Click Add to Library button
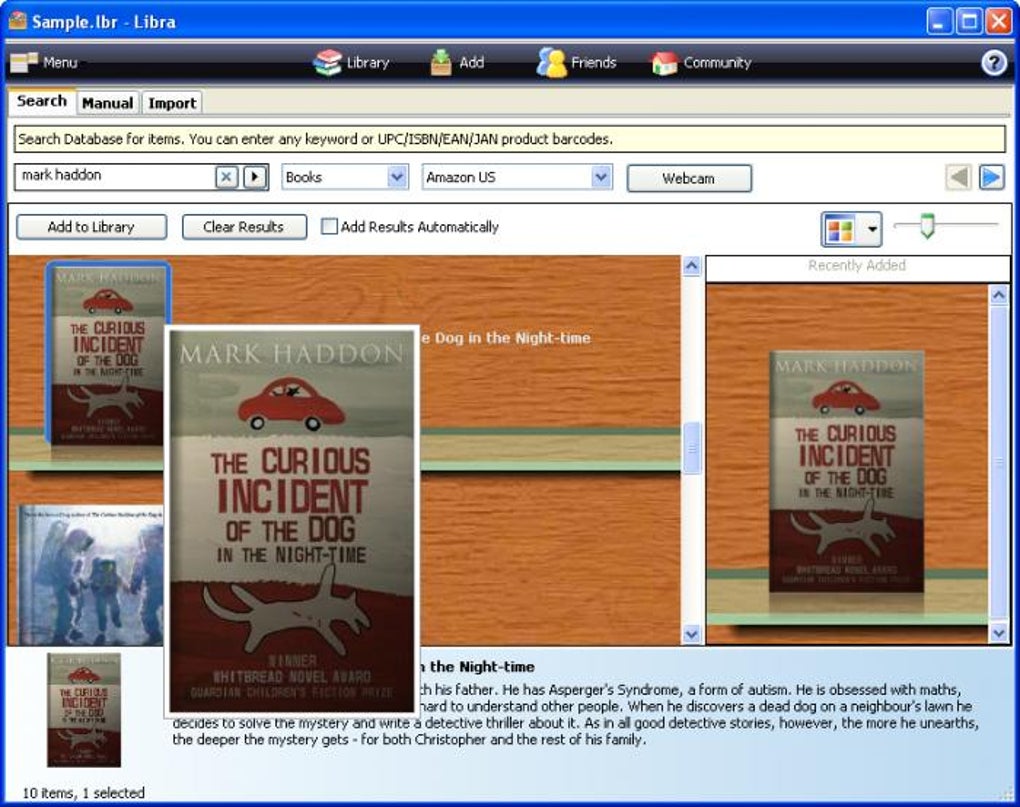1020x807 pixels. 91,227
